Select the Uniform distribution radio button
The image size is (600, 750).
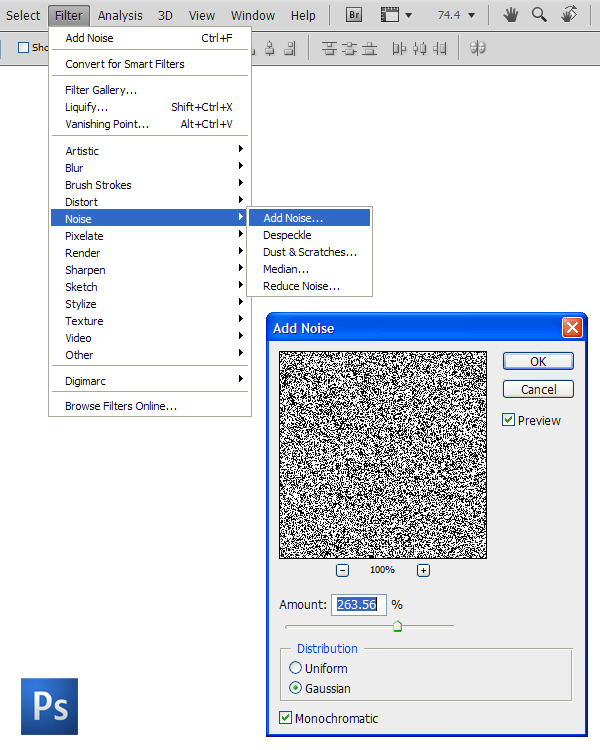point(295,667)
